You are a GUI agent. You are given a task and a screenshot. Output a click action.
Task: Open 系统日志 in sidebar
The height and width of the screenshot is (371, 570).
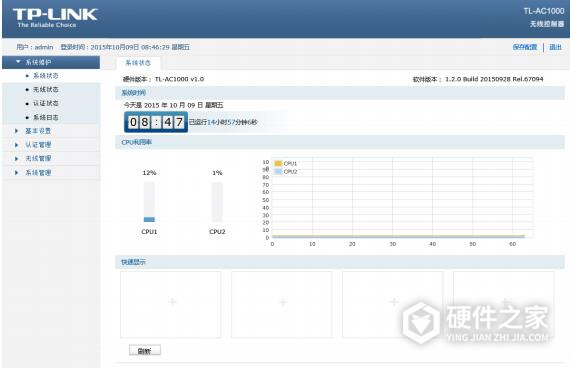pos(46,117)
